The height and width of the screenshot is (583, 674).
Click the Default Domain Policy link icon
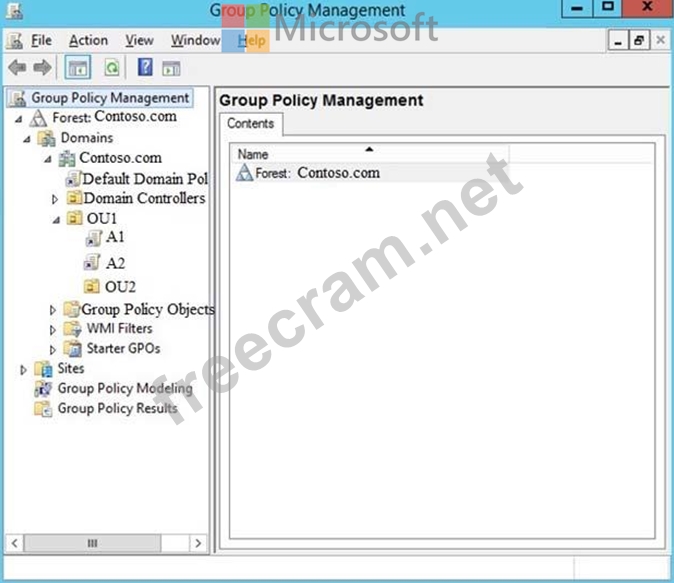73,178
